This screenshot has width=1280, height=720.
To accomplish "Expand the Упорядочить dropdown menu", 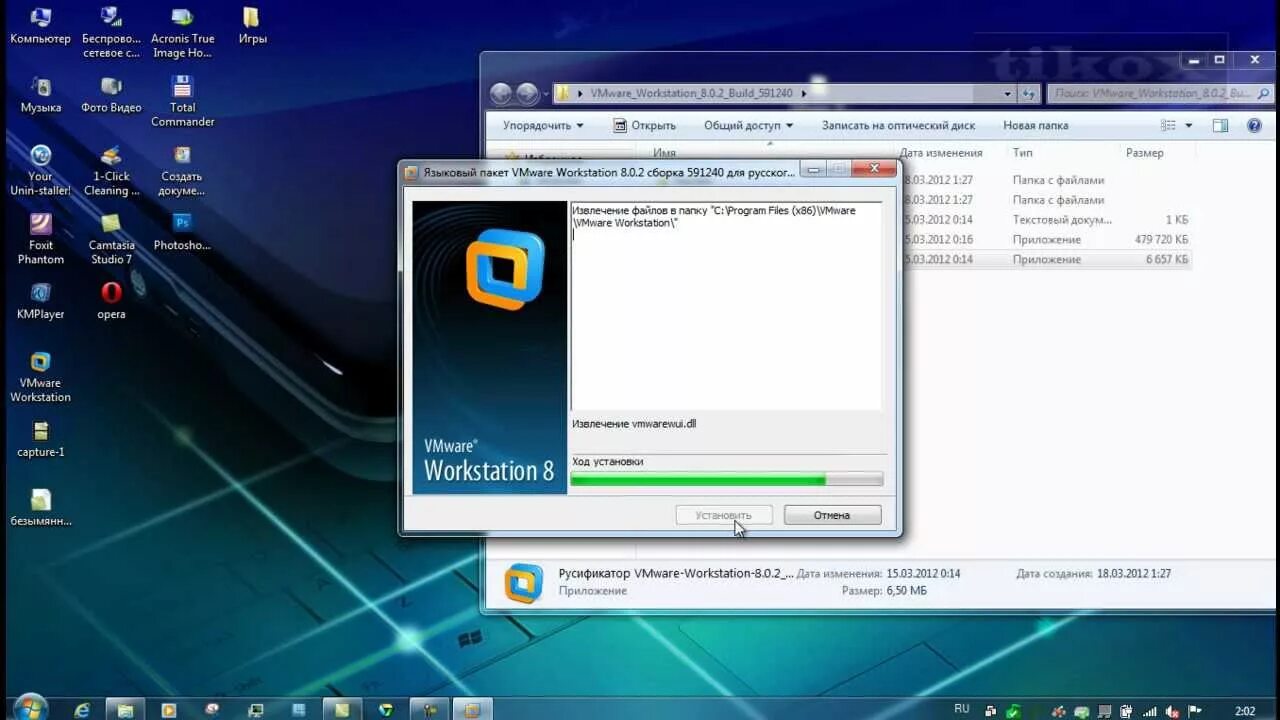I will [543, 126].
